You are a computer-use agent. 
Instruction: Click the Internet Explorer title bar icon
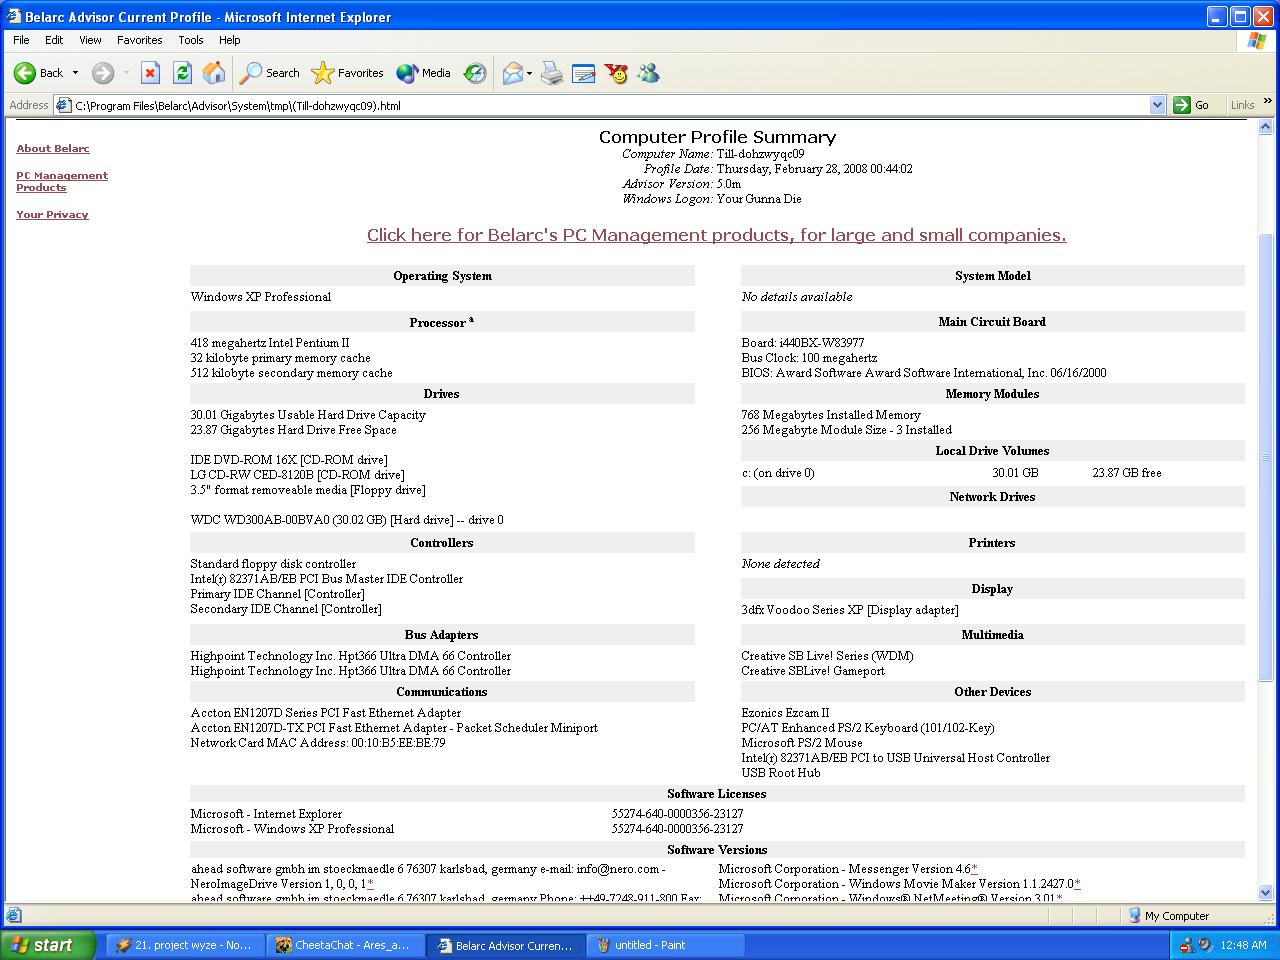(x=14, y=16)
